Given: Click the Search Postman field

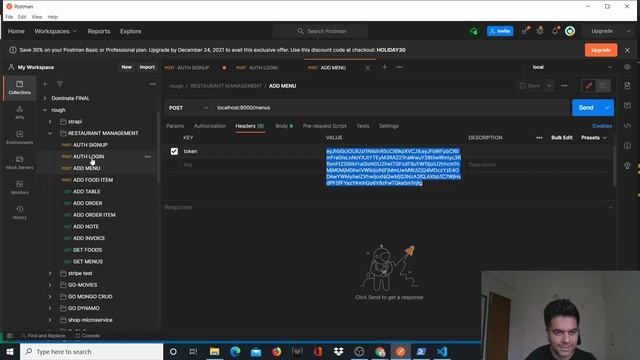Looking at the screenshot, I should pos(321,31).
